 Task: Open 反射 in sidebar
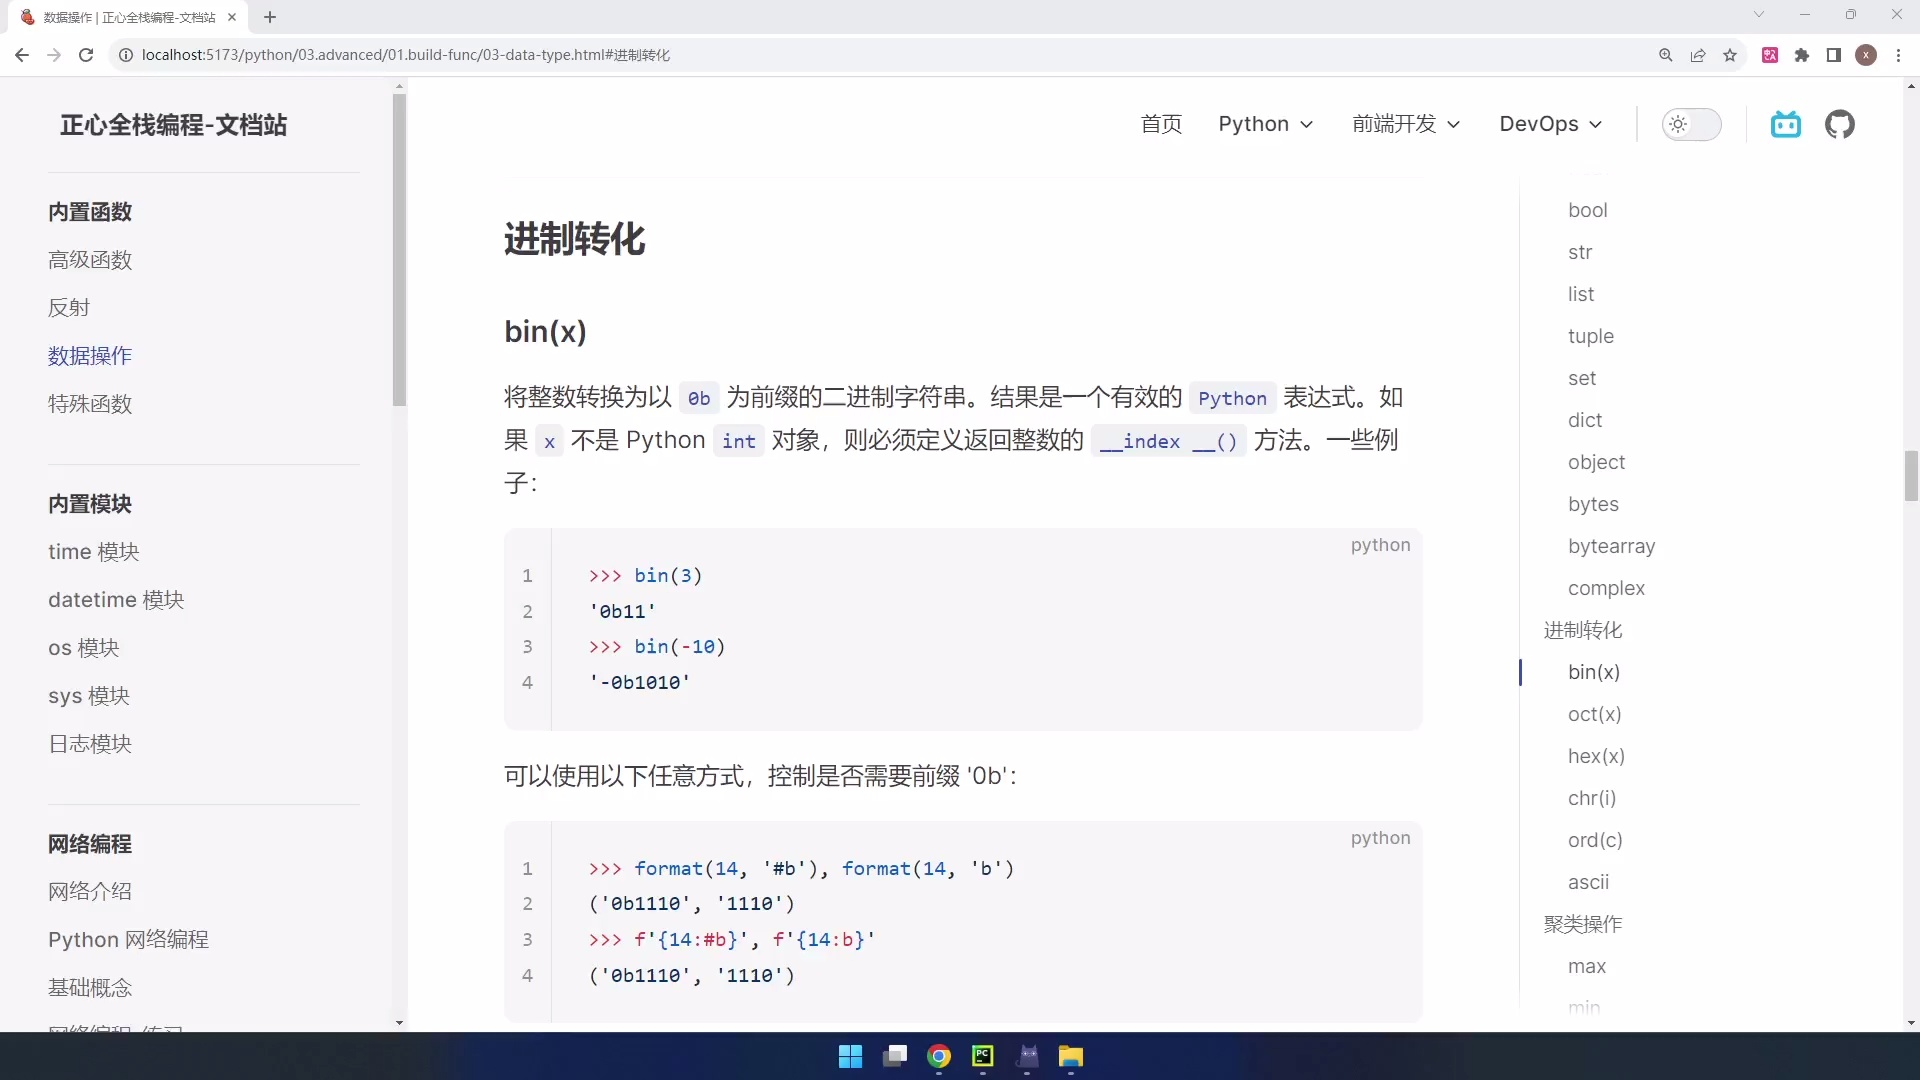point(69,308)
